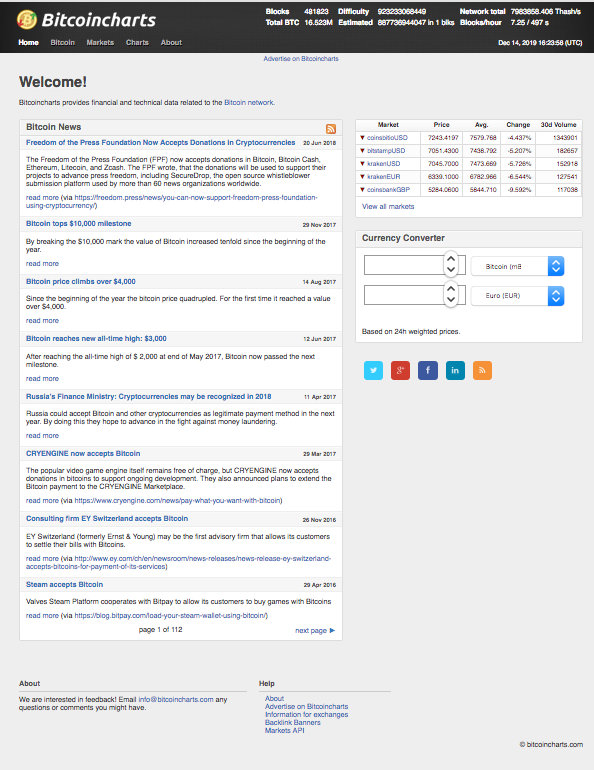The width and height of the screenshot is (594, 770).
Task: Go to the Home nav tab
Action: coord(28,43)
